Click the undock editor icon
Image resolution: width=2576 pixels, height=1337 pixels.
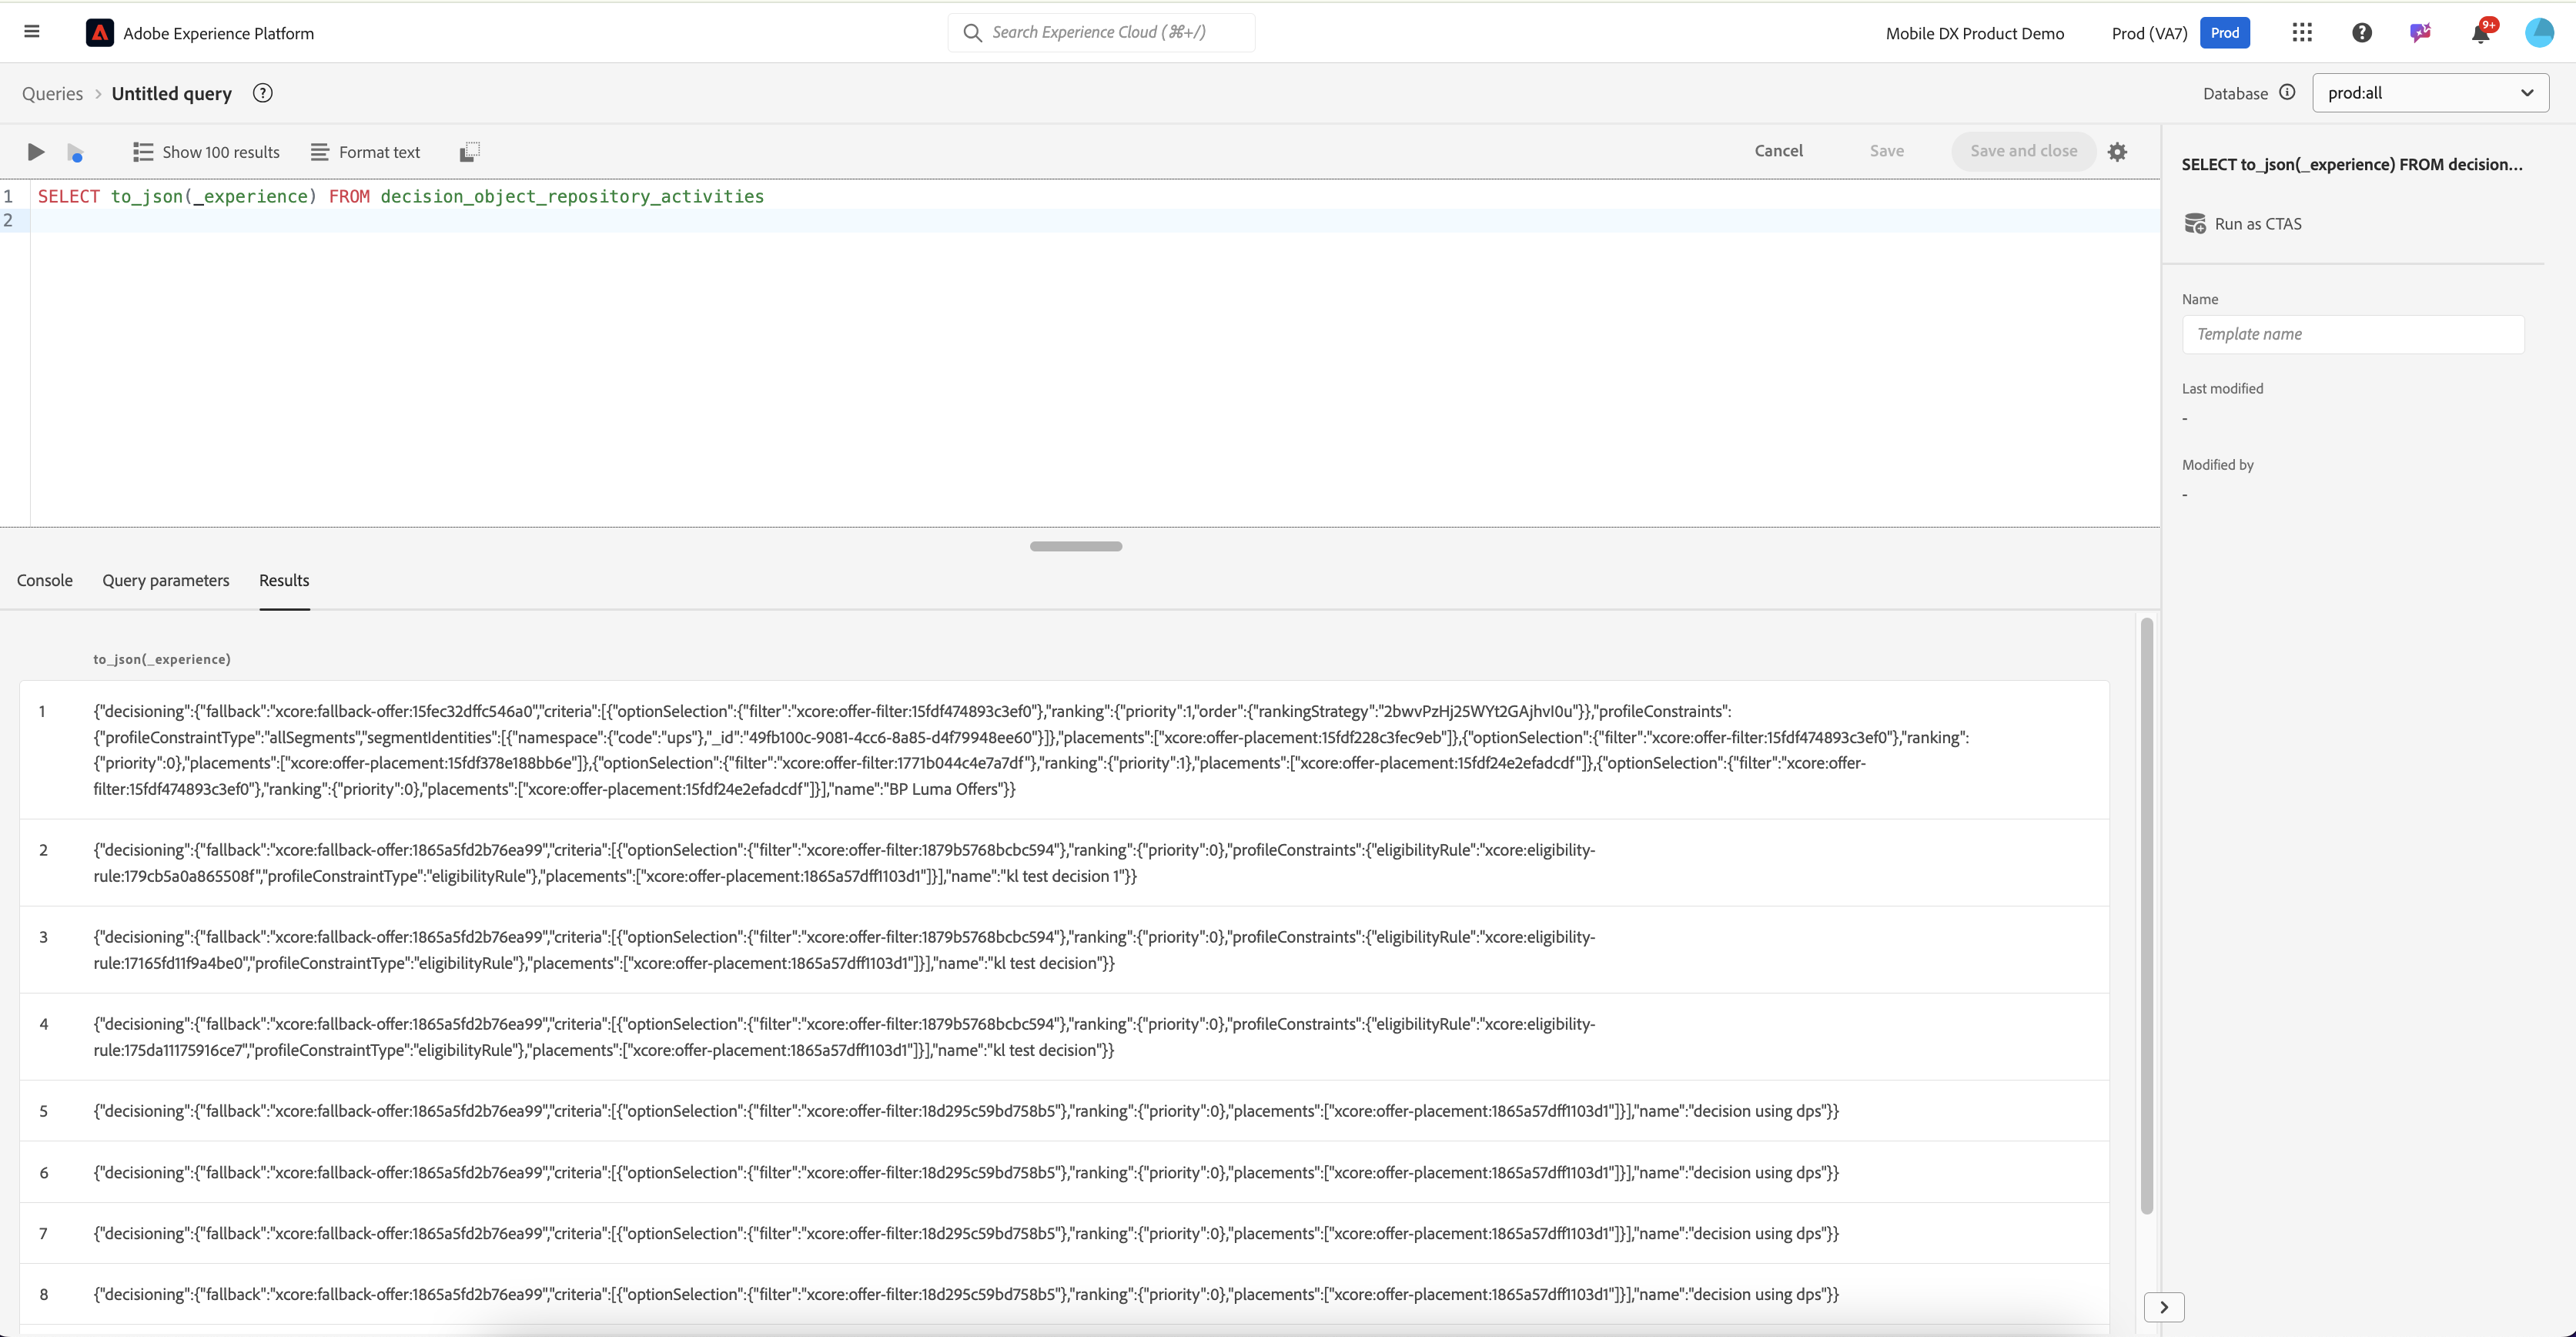[469, 152]
